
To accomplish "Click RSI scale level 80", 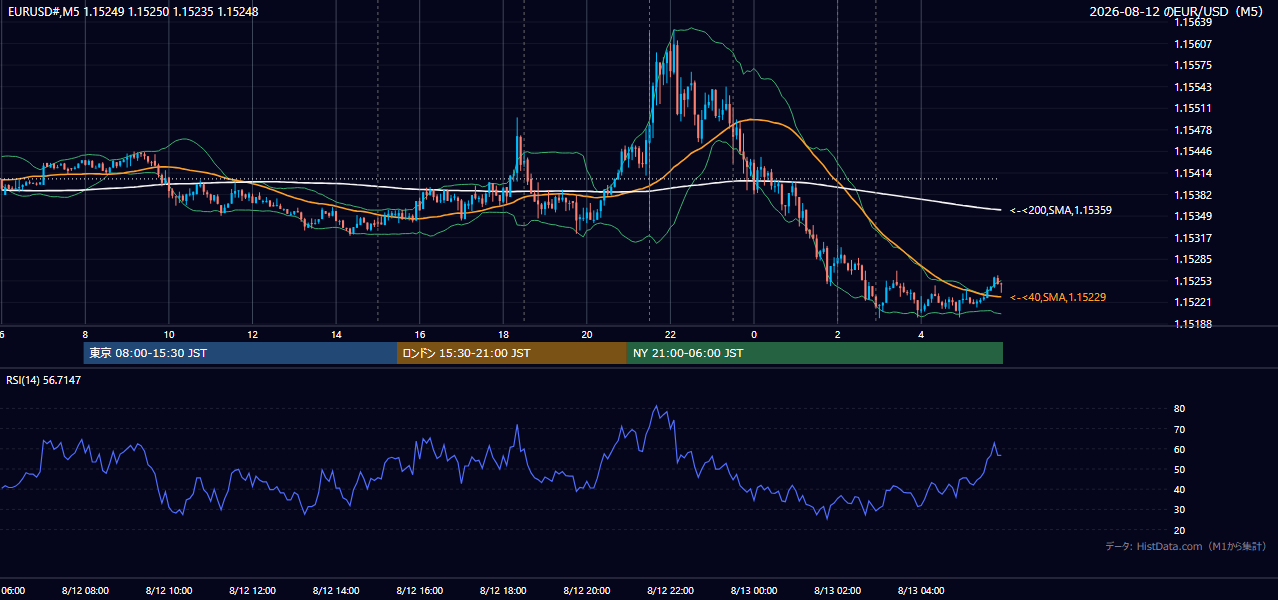I will pos(1180,409).
